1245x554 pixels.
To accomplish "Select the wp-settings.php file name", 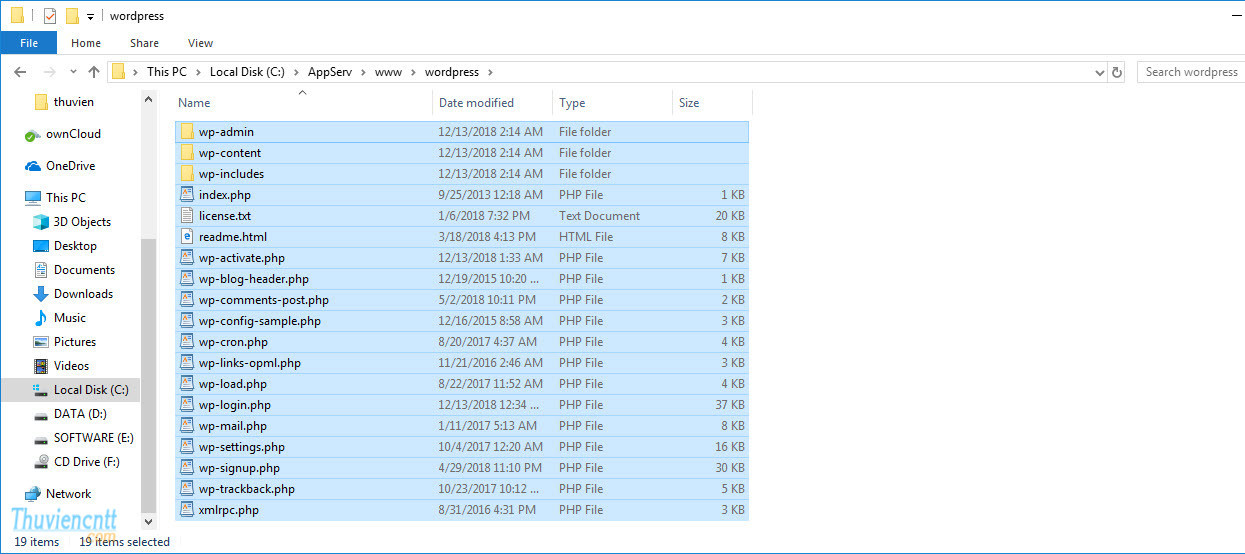I will pyautogui.click(x=241, y=447).
